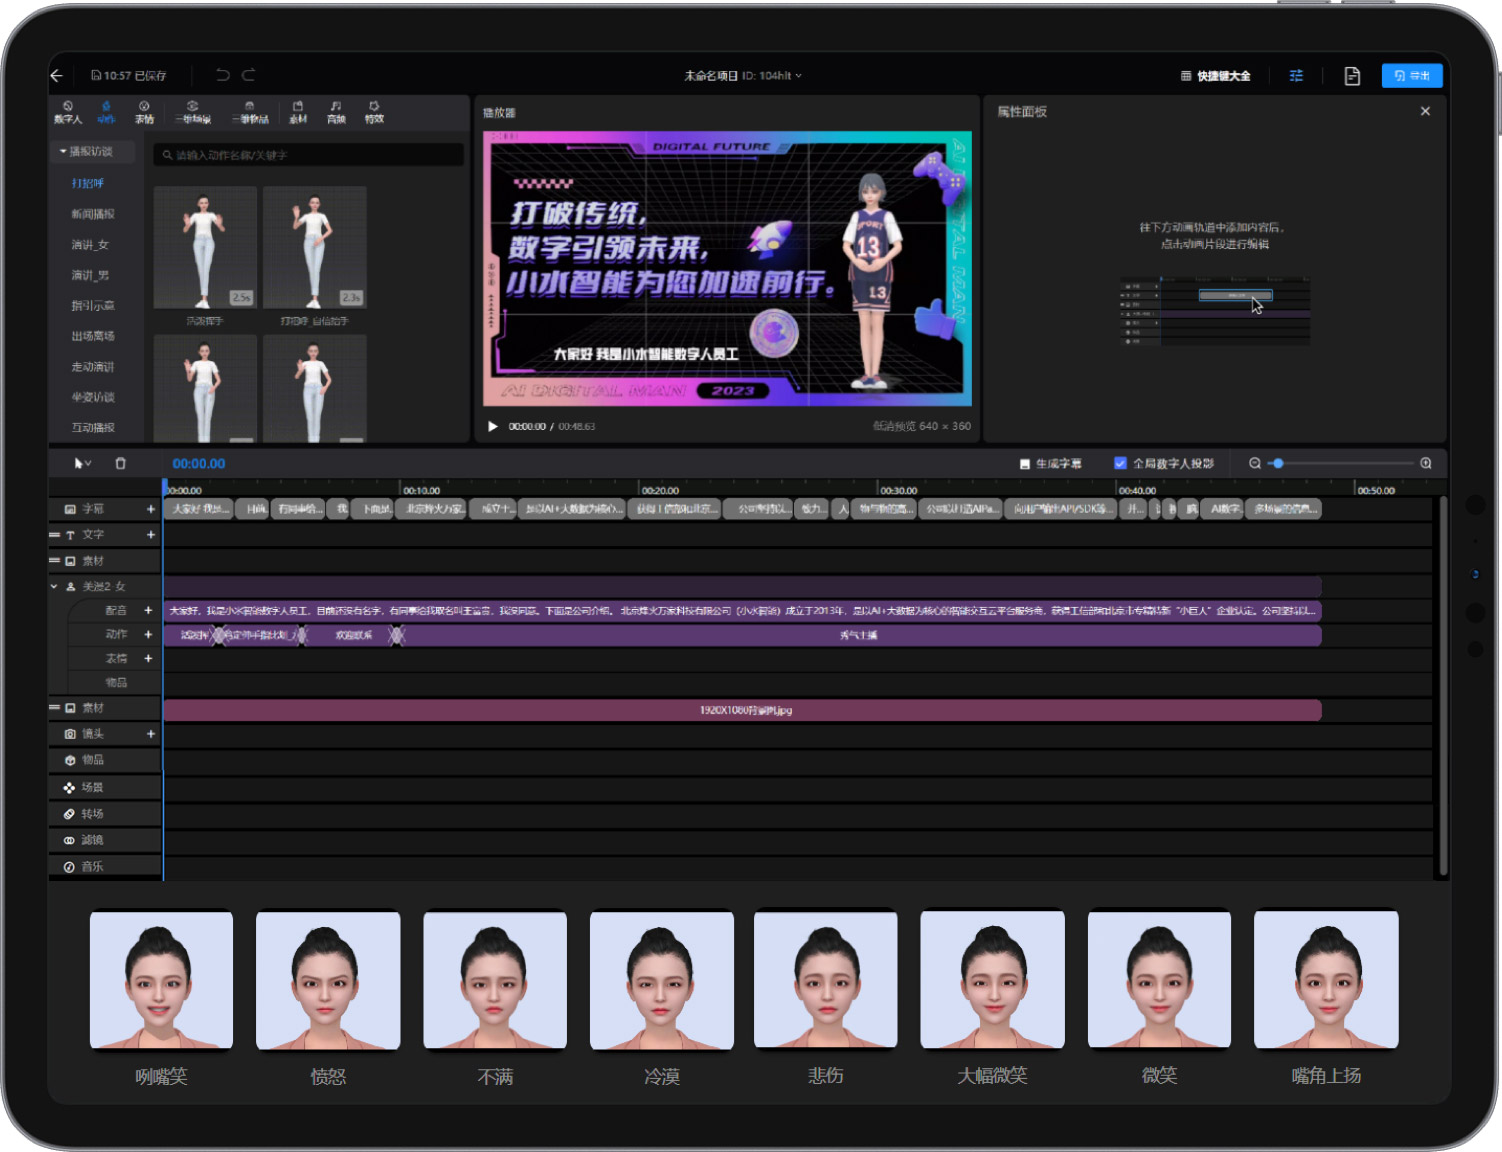Collapse the 美逊2 女 digital human track
The height and width of the screenshot is (1152, 1502).
(54, 586)
